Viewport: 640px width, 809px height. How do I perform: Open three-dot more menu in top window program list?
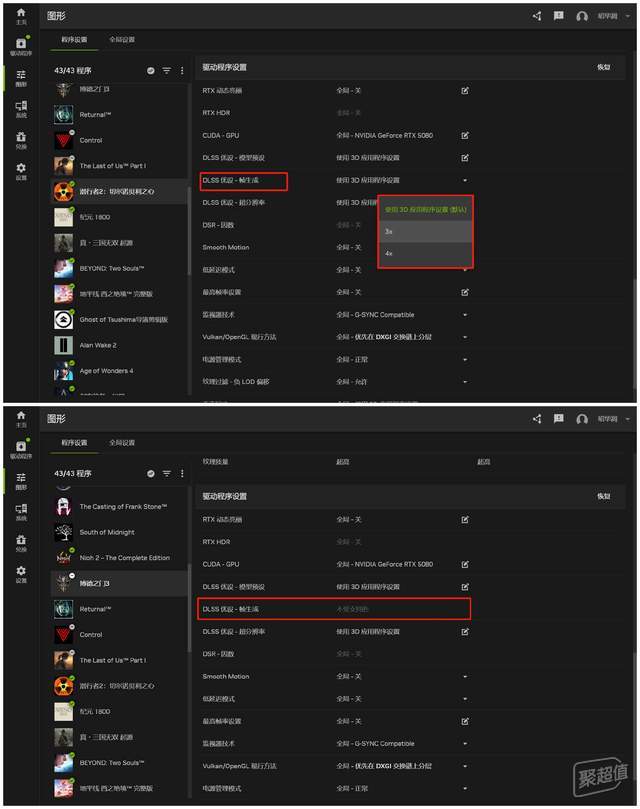(182, 71)
